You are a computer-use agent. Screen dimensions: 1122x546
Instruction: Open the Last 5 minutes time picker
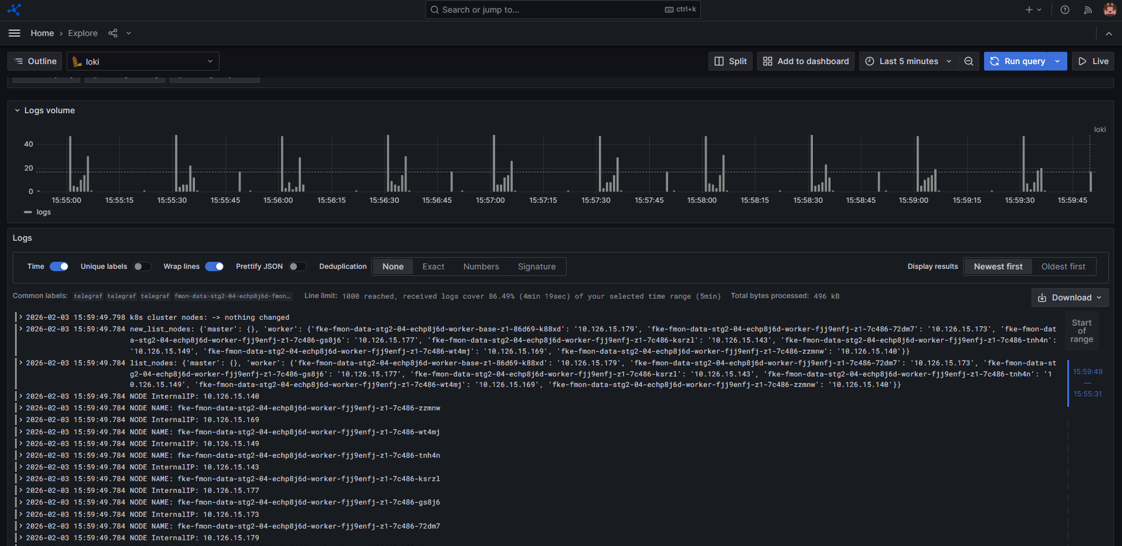coord(909,61)
